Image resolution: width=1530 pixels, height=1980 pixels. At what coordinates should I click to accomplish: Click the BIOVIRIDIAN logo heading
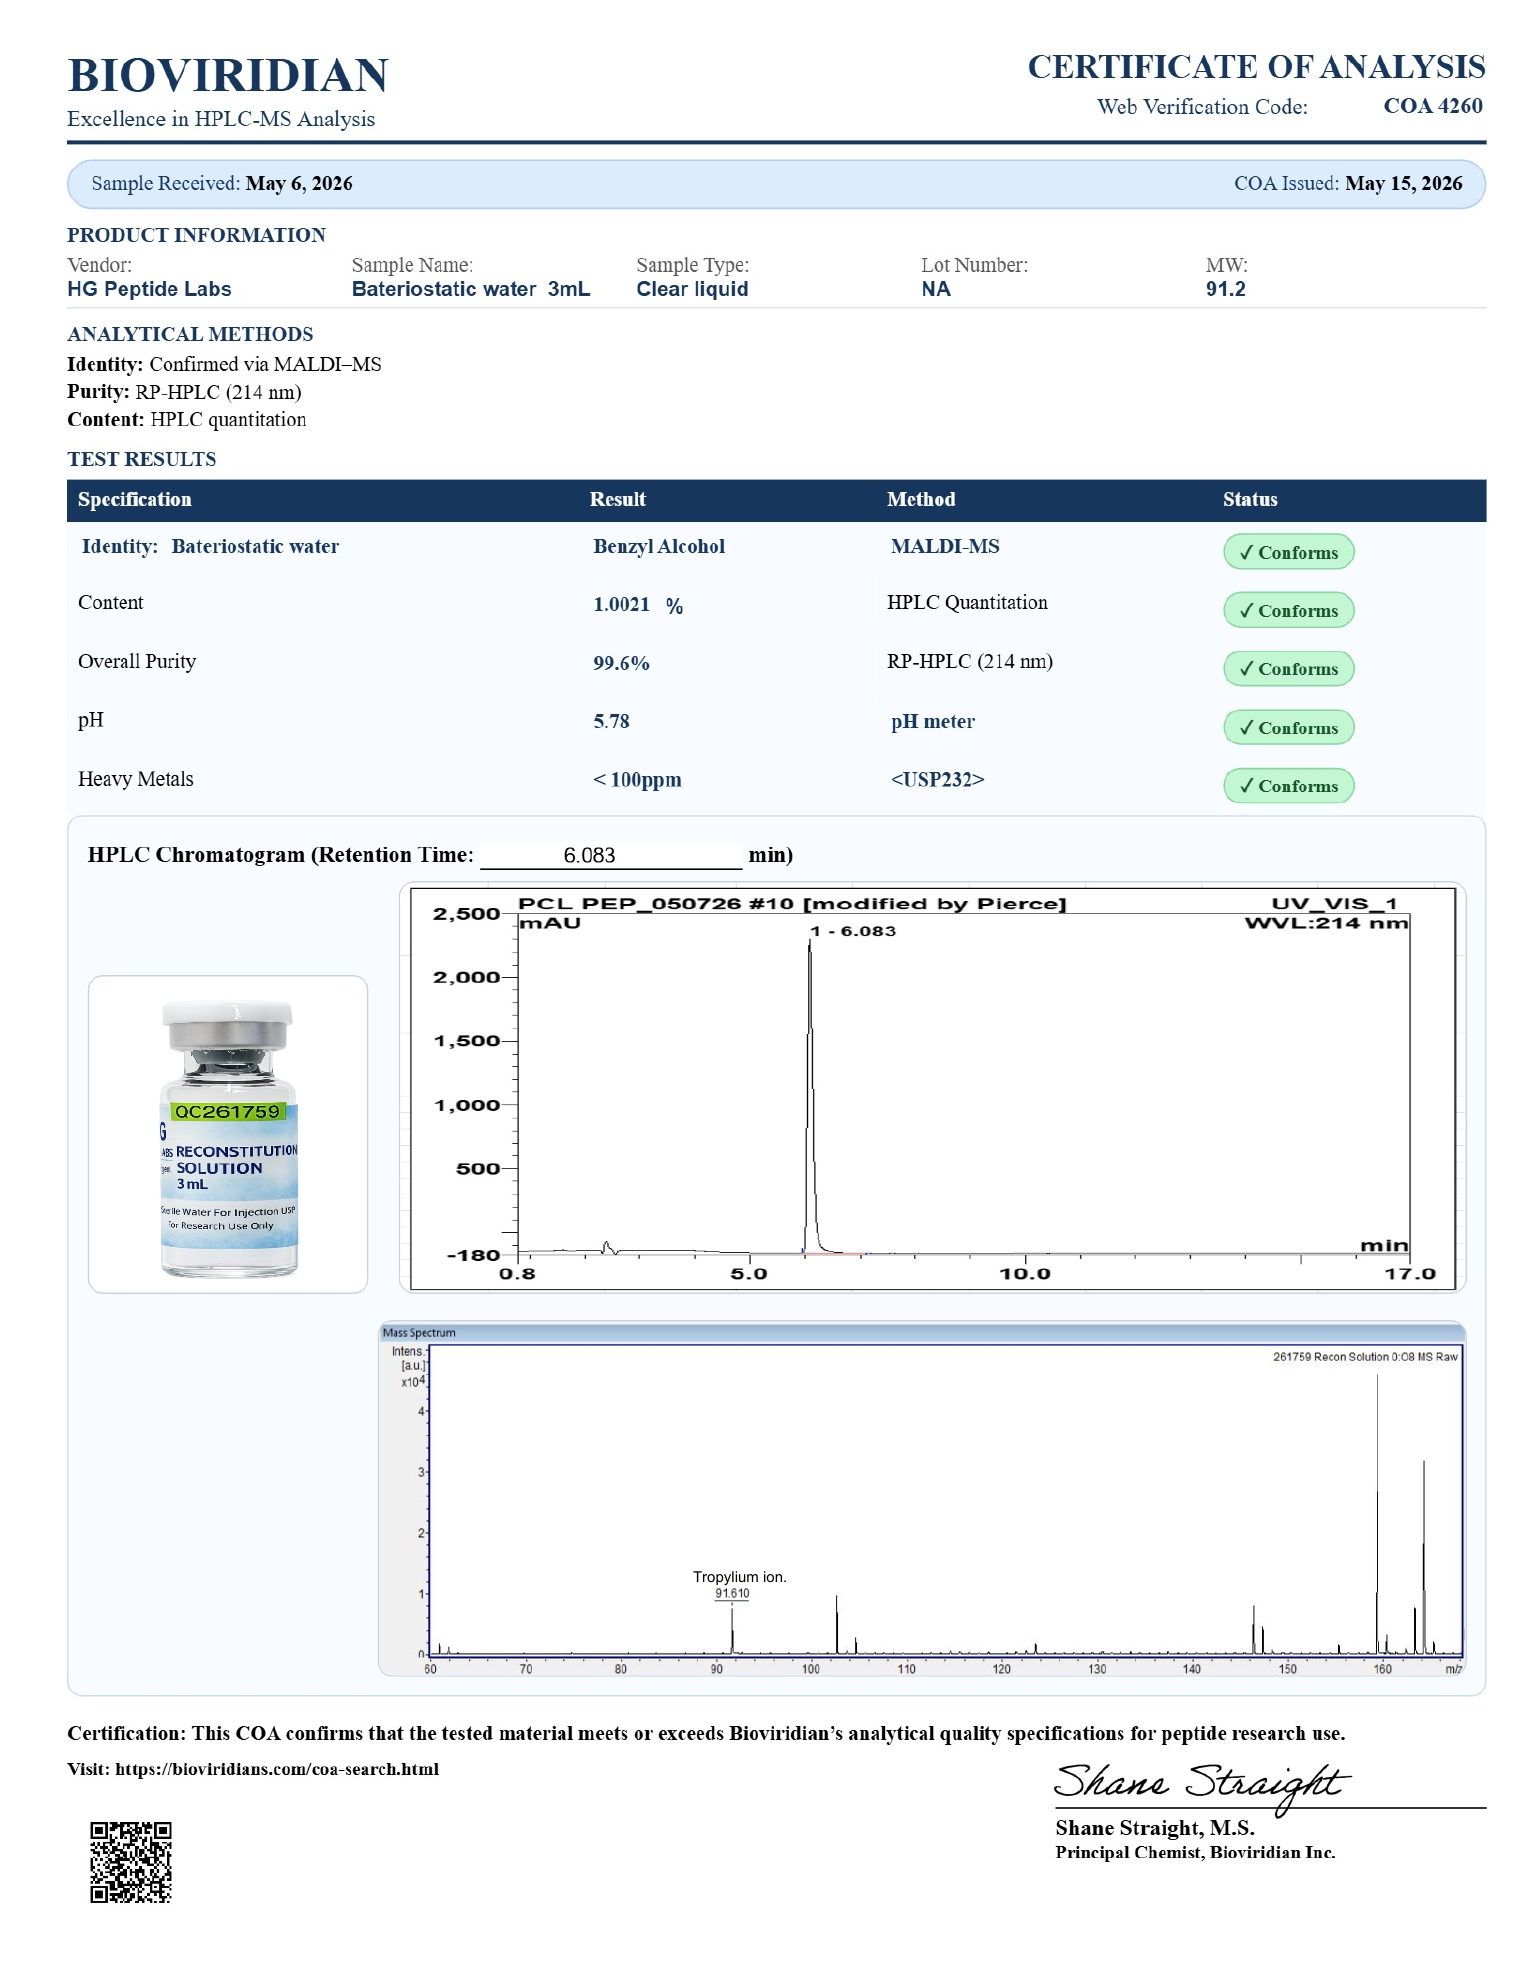click(228, 75)
